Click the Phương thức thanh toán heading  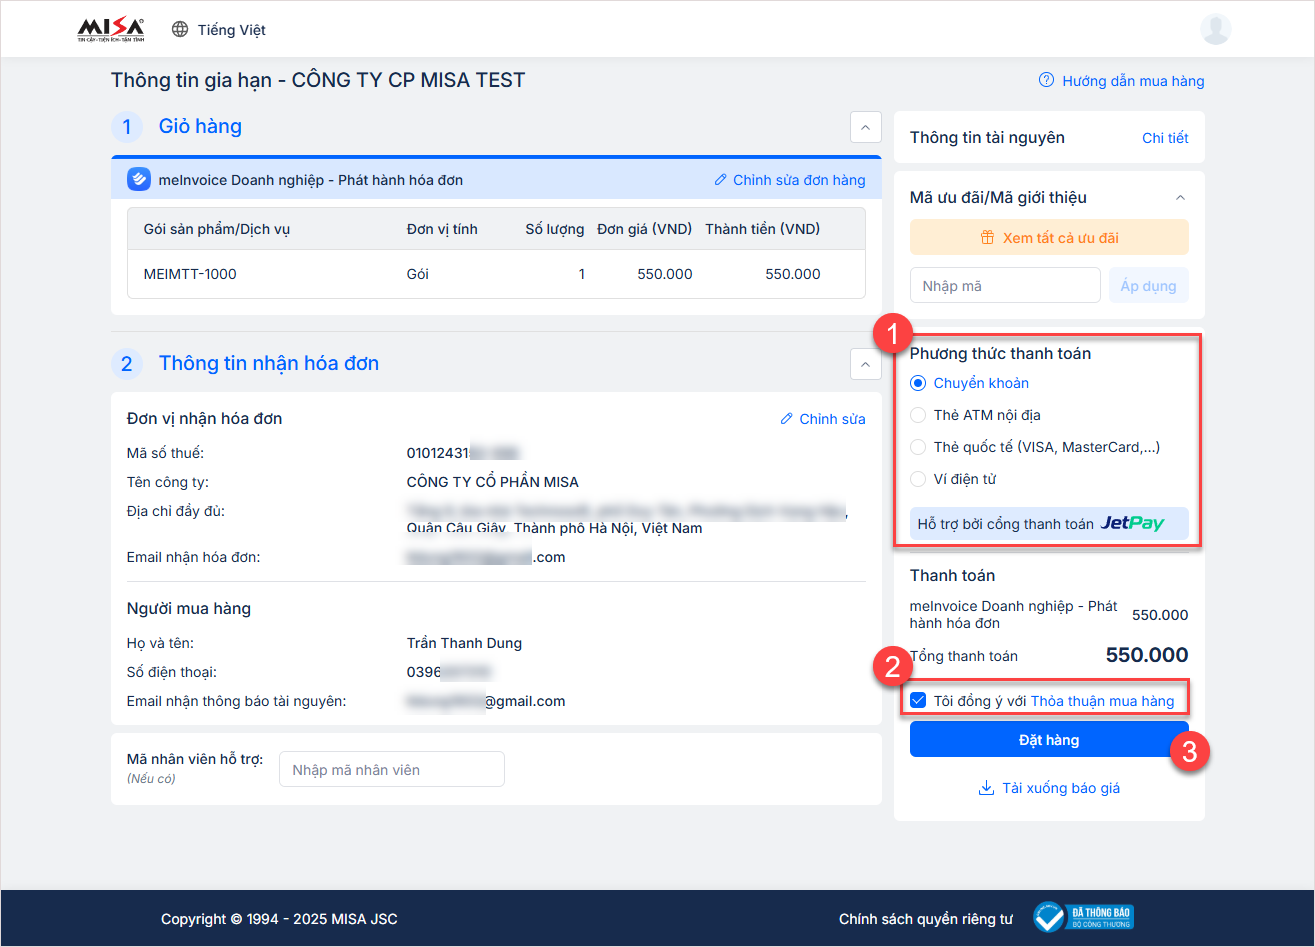click(x=1000, y=354)
